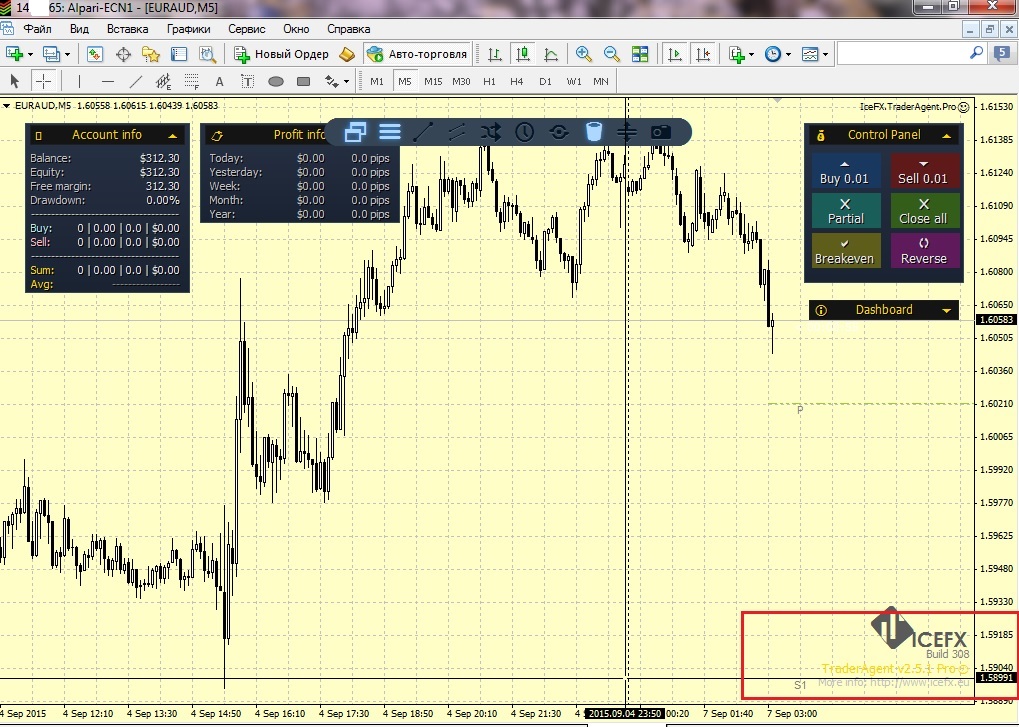This screenshot has width=1019, height=727.
Task: Open the Navigator folder-star icon
Action: click(151, 55)
